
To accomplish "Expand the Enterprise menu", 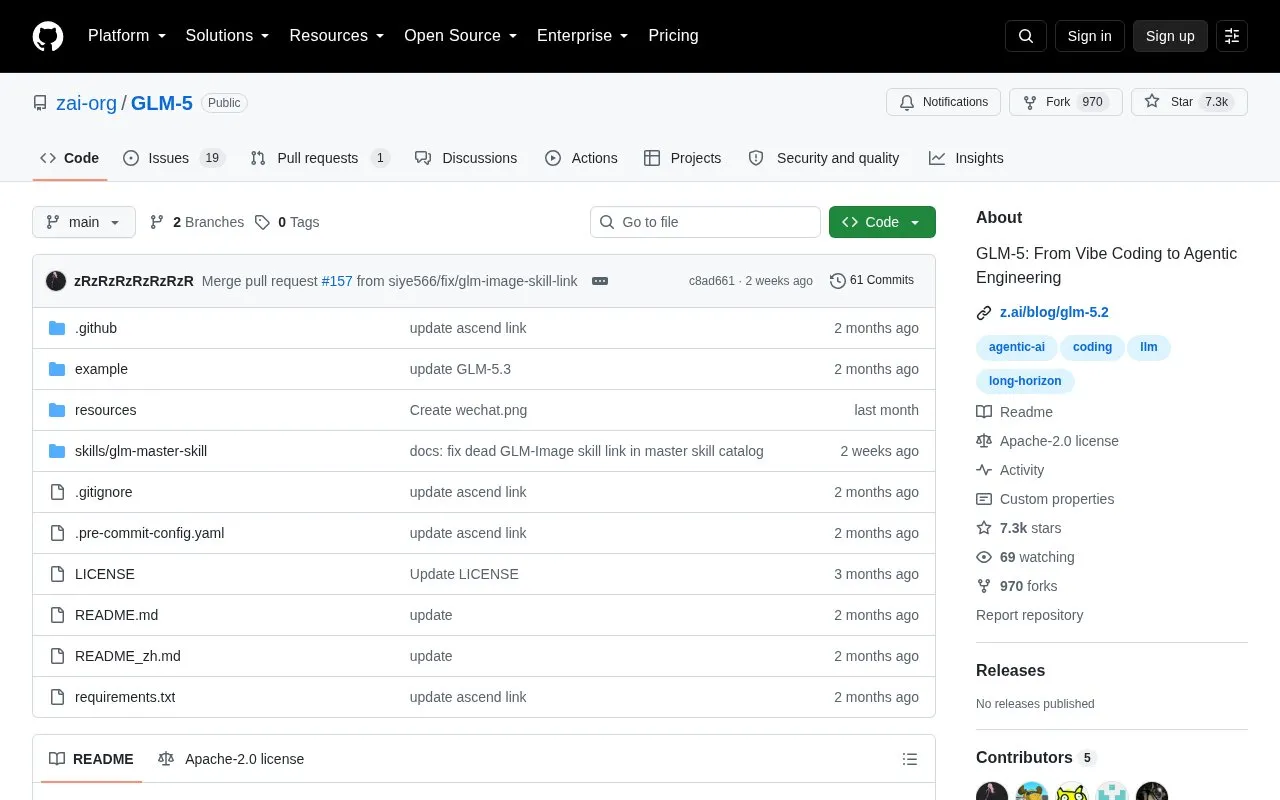I will [583, 36].
